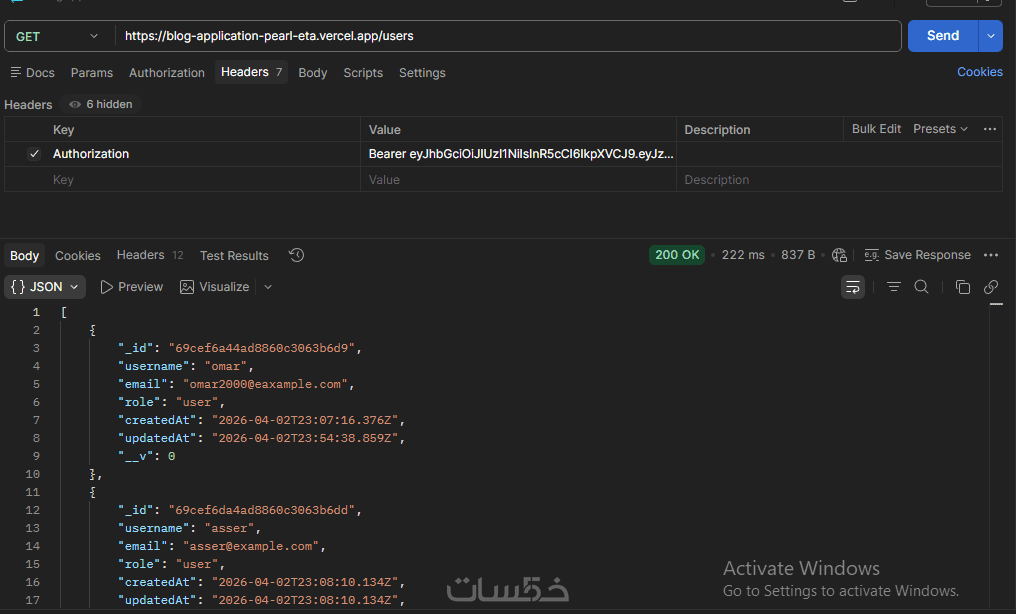Image resolution: width=1016 pixels, height=614 pixels.
Task: Click the email "omar2000@eaxample.com"
Action: pos(265,384)
